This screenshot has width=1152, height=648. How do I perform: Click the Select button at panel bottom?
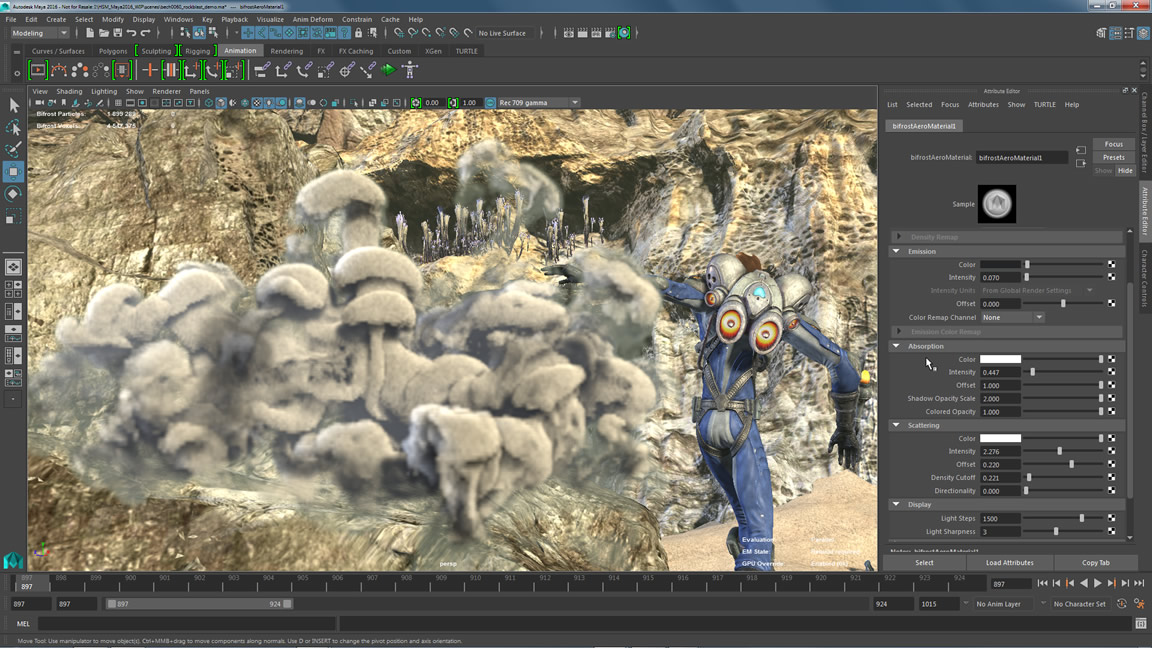[924, 563]
